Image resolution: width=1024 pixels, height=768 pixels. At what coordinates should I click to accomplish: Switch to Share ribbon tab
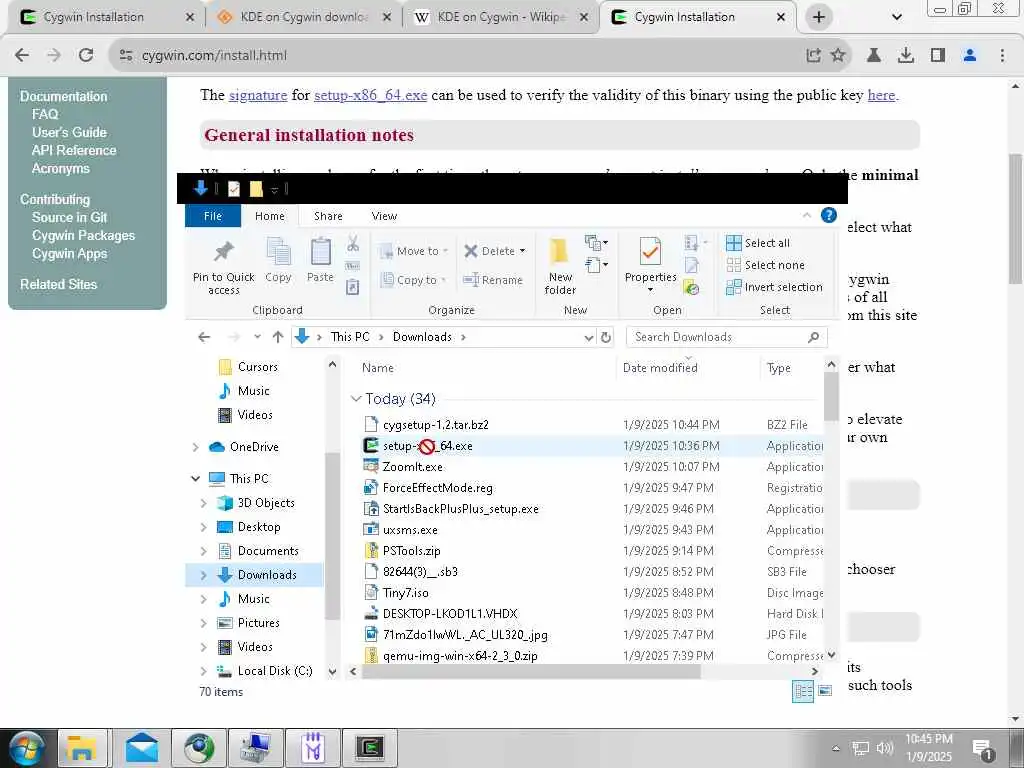pos(328,216)
